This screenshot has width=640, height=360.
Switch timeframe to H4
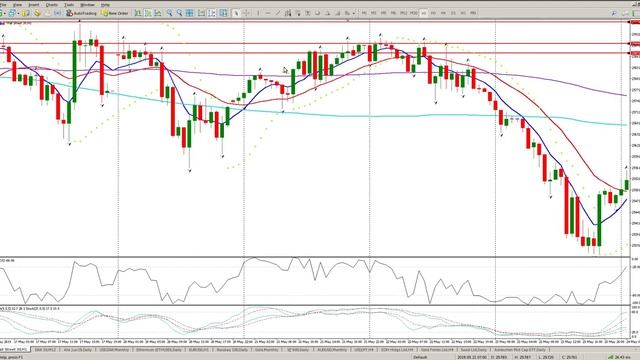(x=443, y=13)
